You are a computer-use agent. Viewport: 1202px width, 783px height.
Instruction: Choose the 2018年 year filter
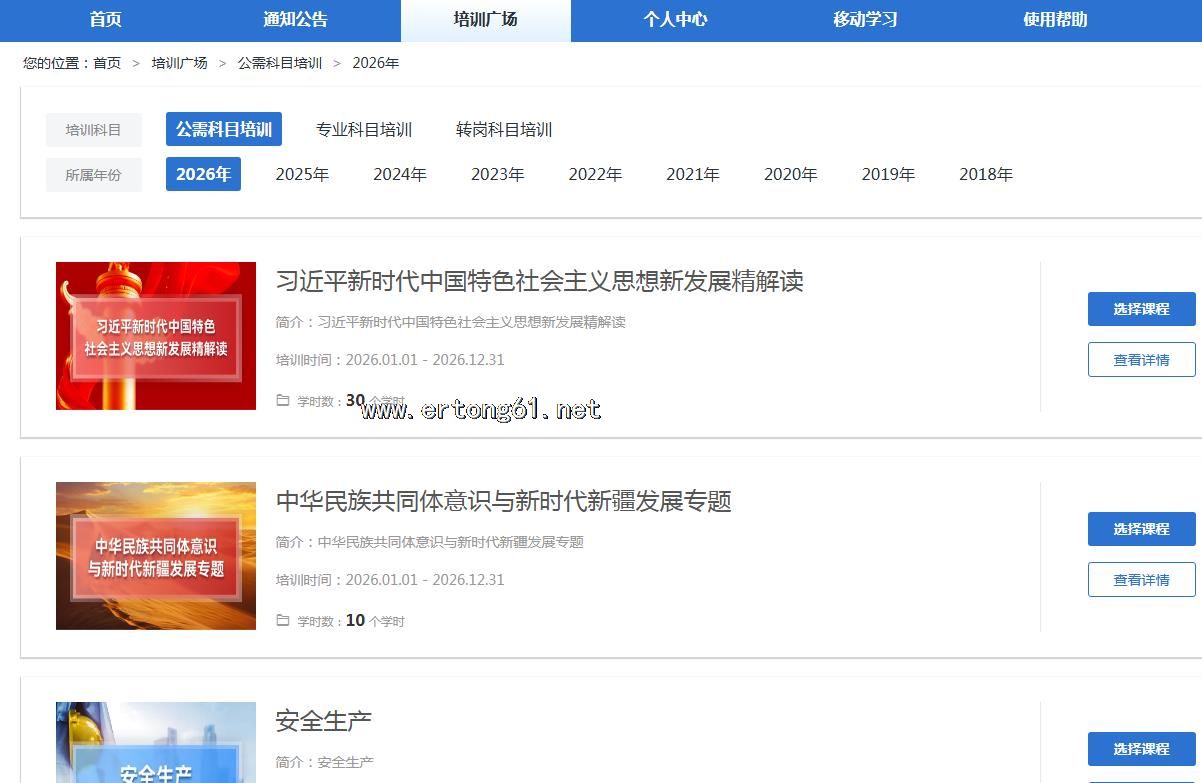(x=985, y=175)
